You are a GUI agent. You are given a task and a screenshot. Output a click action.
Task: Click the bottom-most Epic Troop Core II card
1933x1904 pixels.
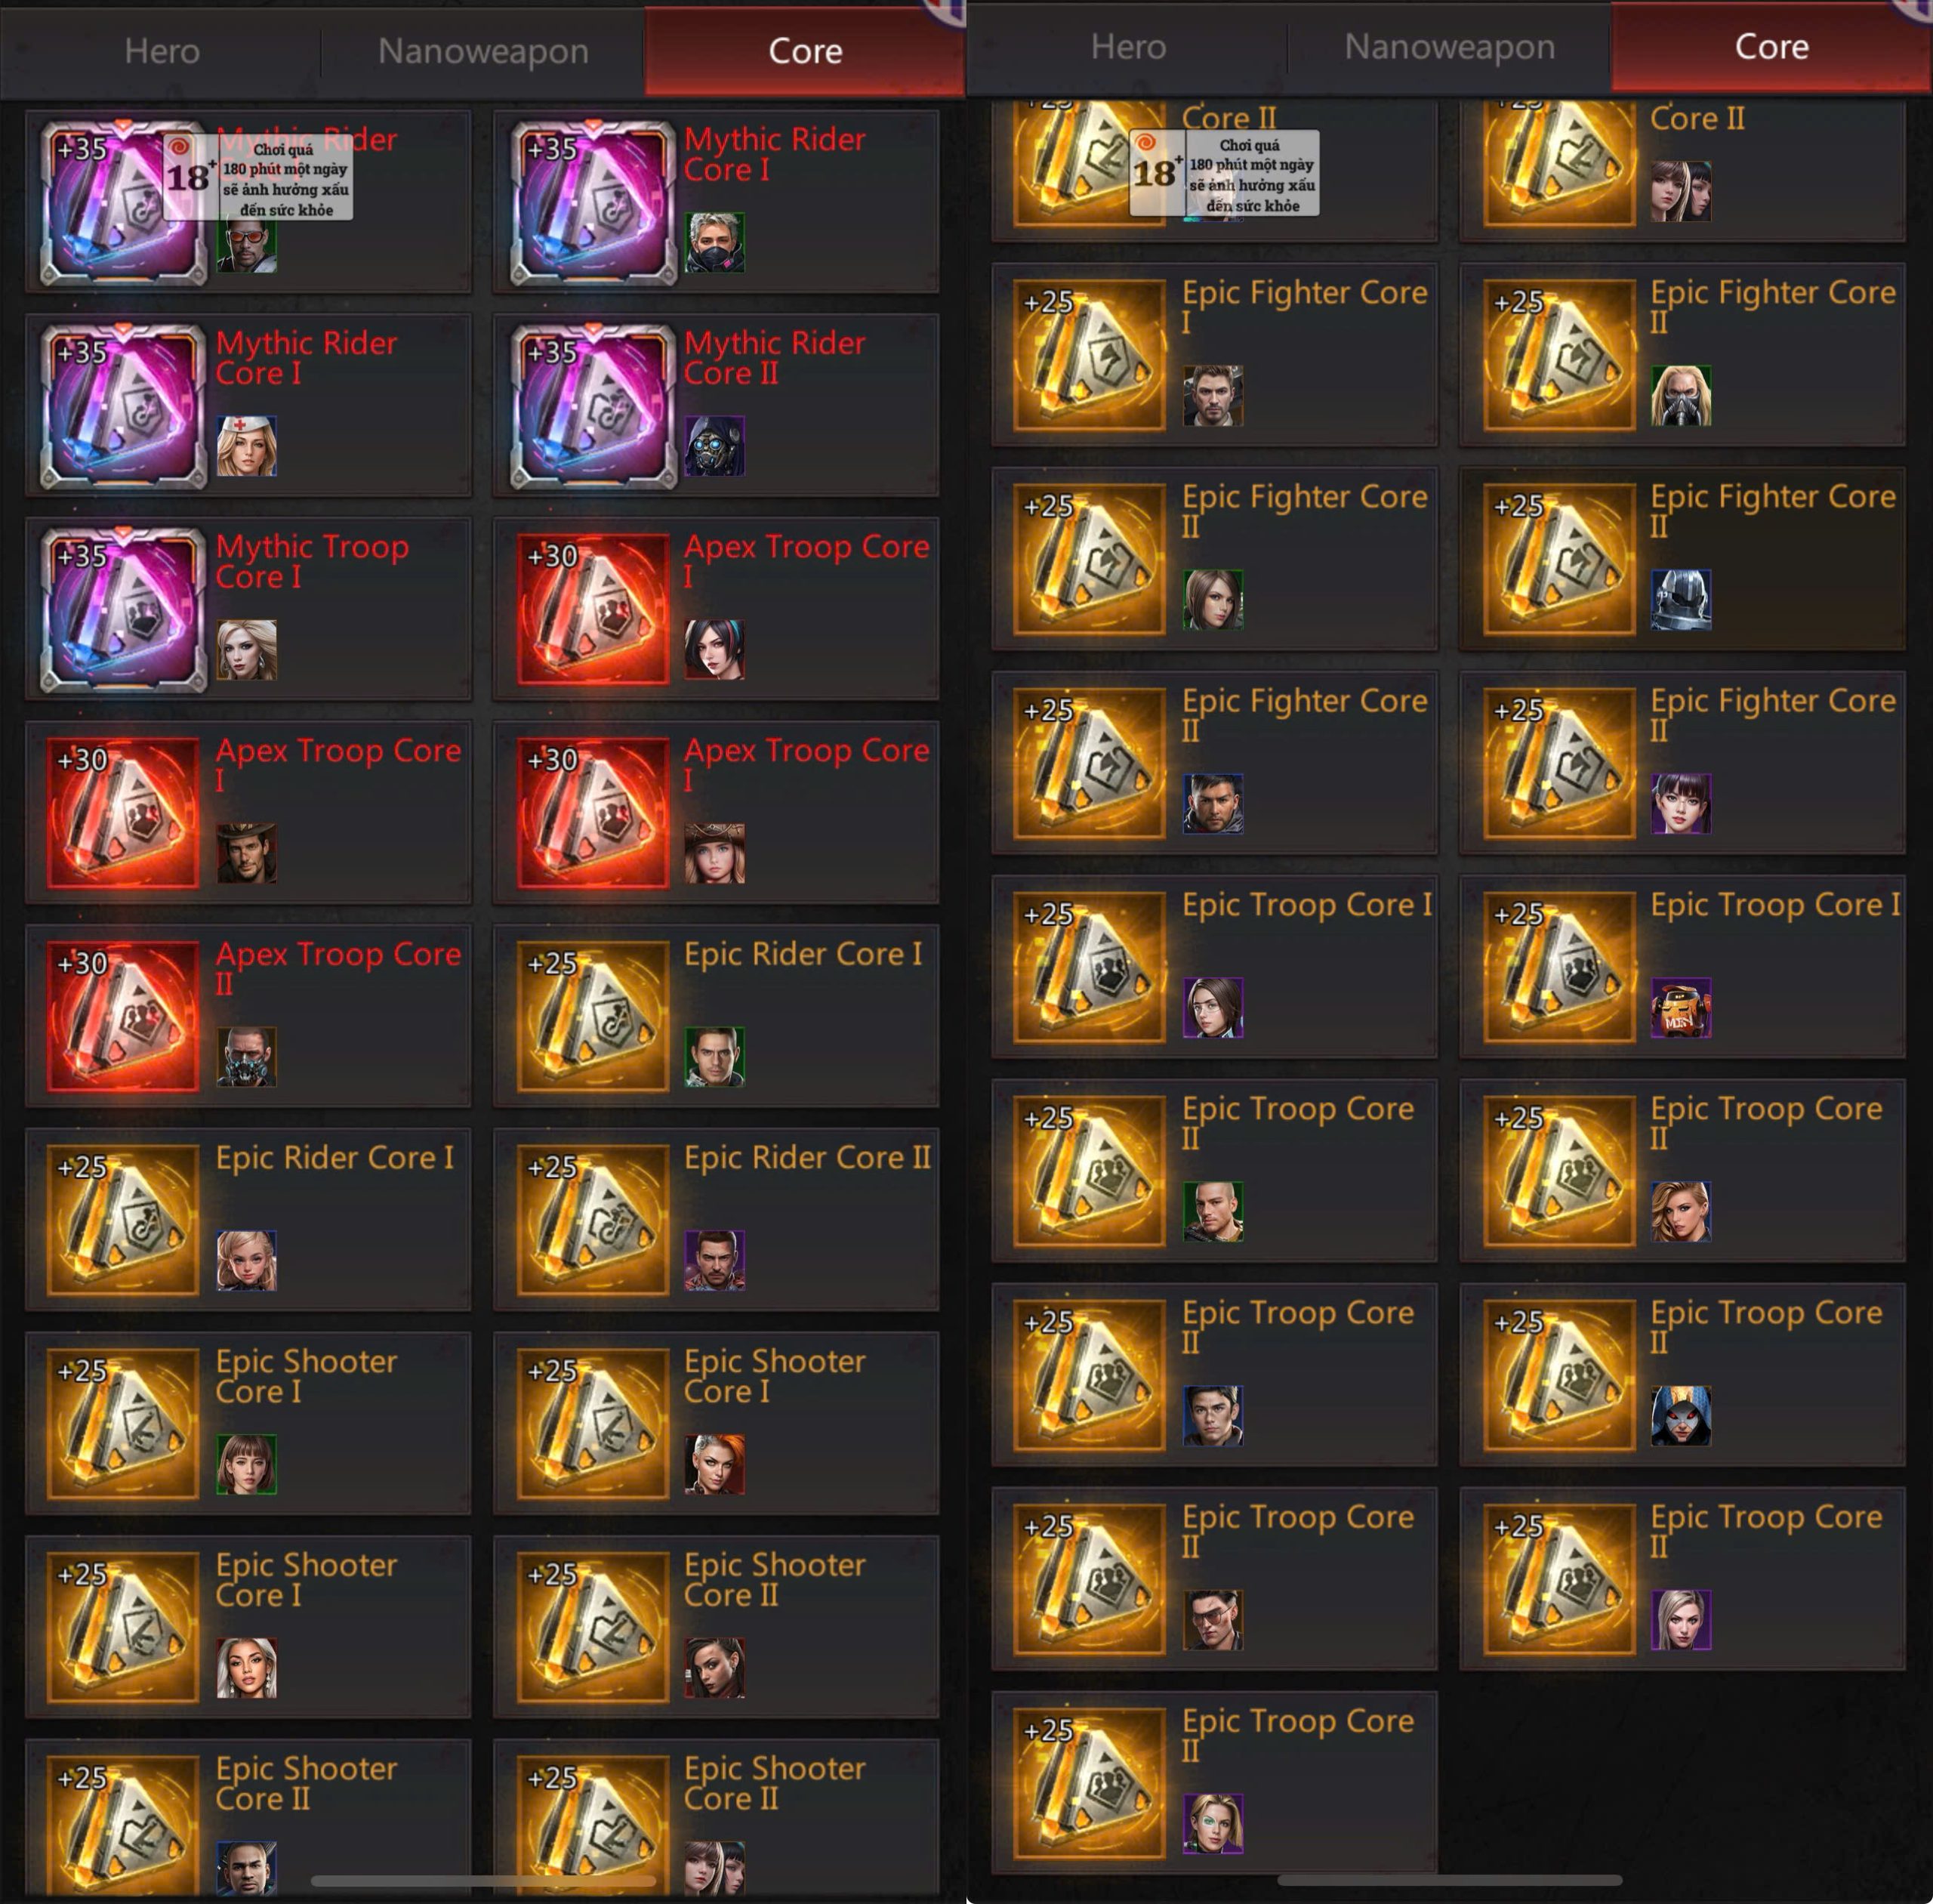(x=1214, y=1783)
